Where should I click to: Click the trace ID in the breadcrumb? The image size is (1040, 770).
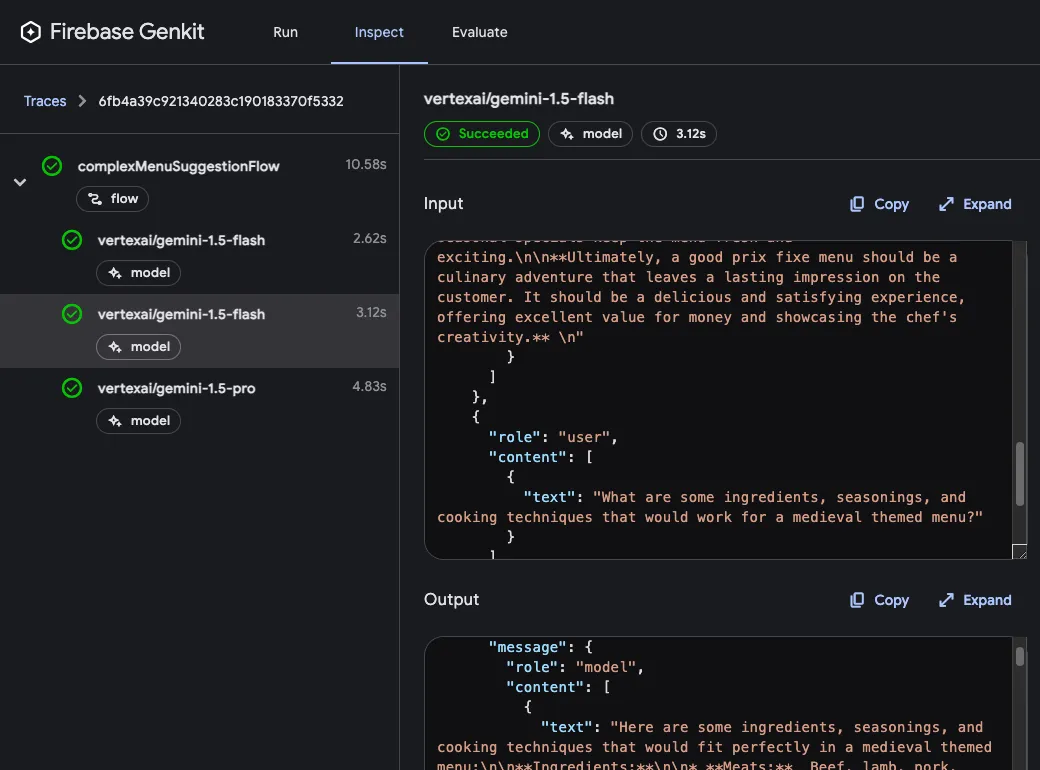220,101
